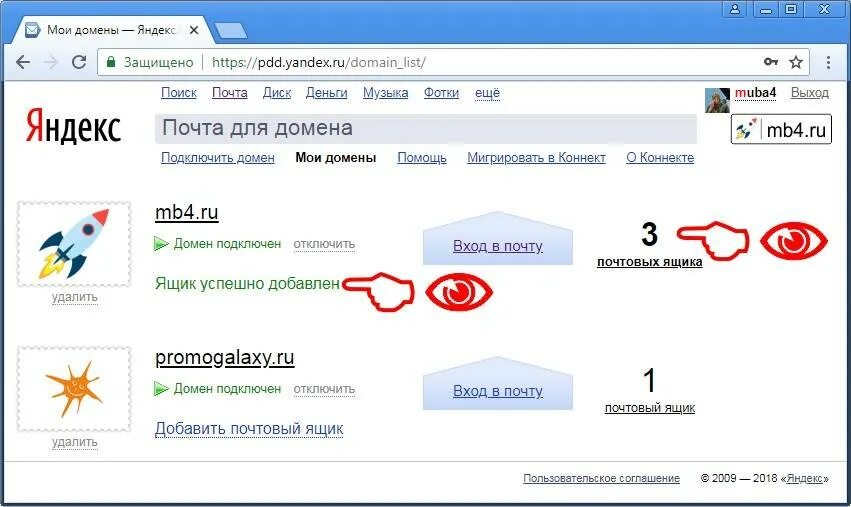Disable promogalaxy.ru via отключить link

point(324,389)
